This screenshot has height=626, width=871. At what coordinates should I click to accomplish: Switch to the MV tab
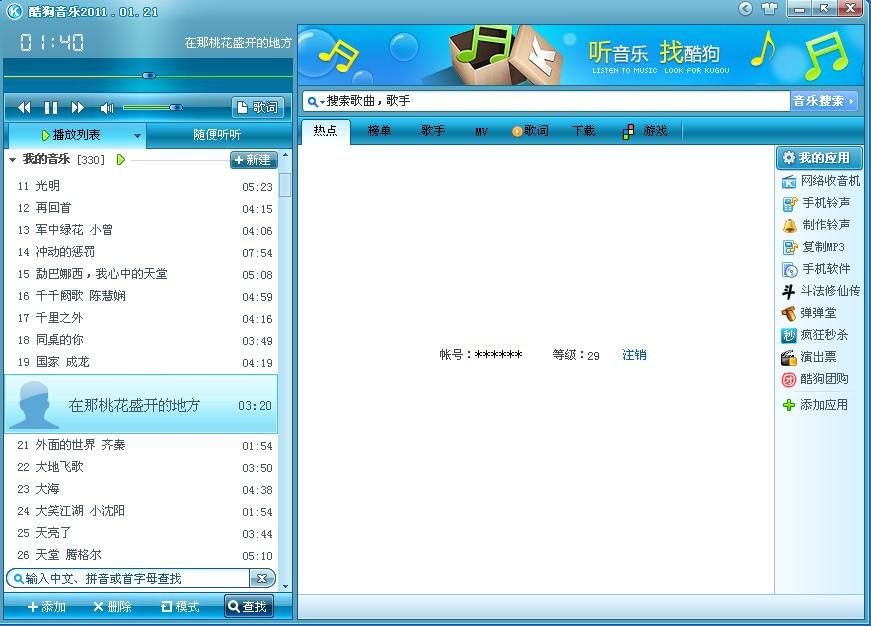[481, 131]
